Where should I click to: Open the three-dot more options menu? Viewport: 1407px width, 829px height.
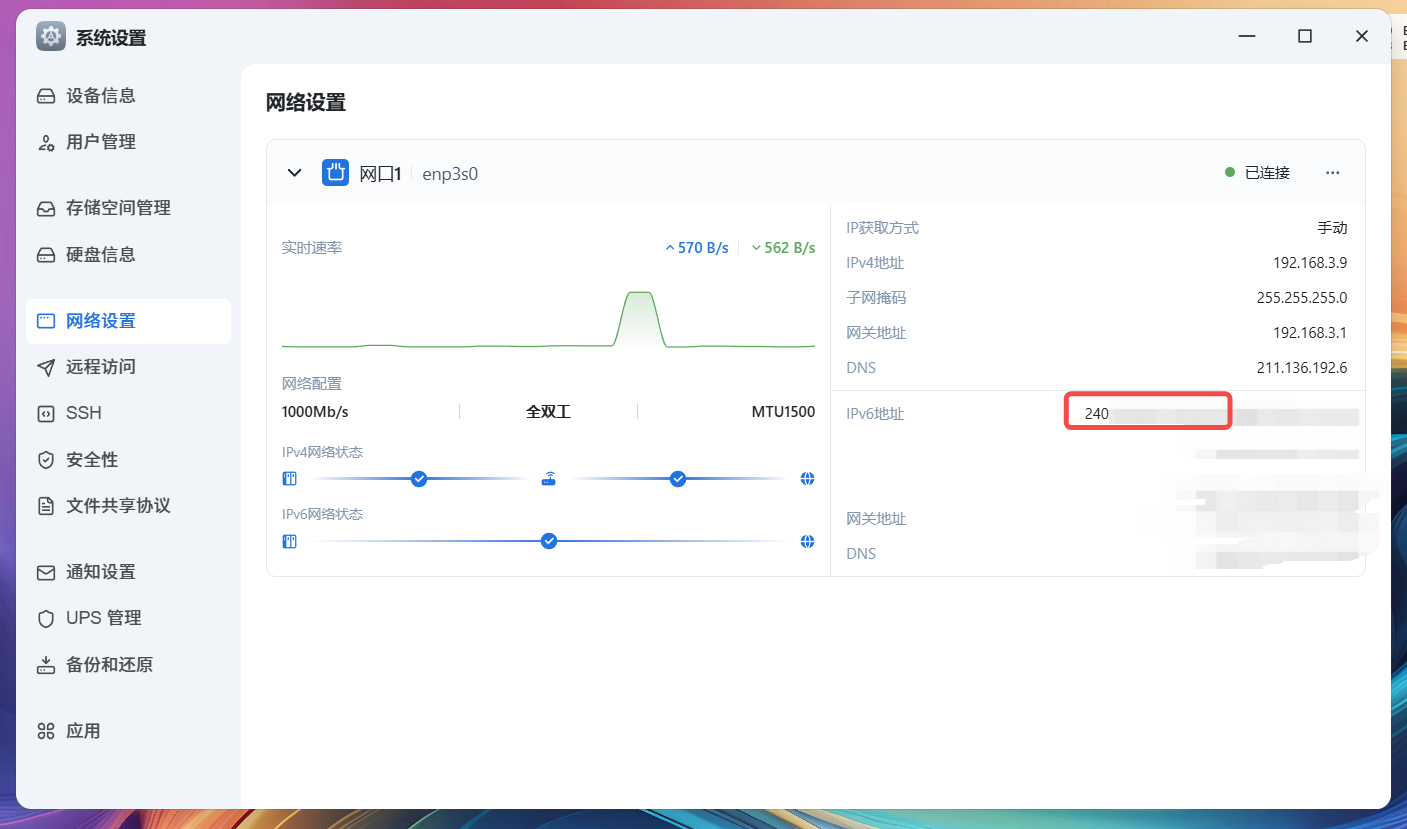tap(1332, 173)
